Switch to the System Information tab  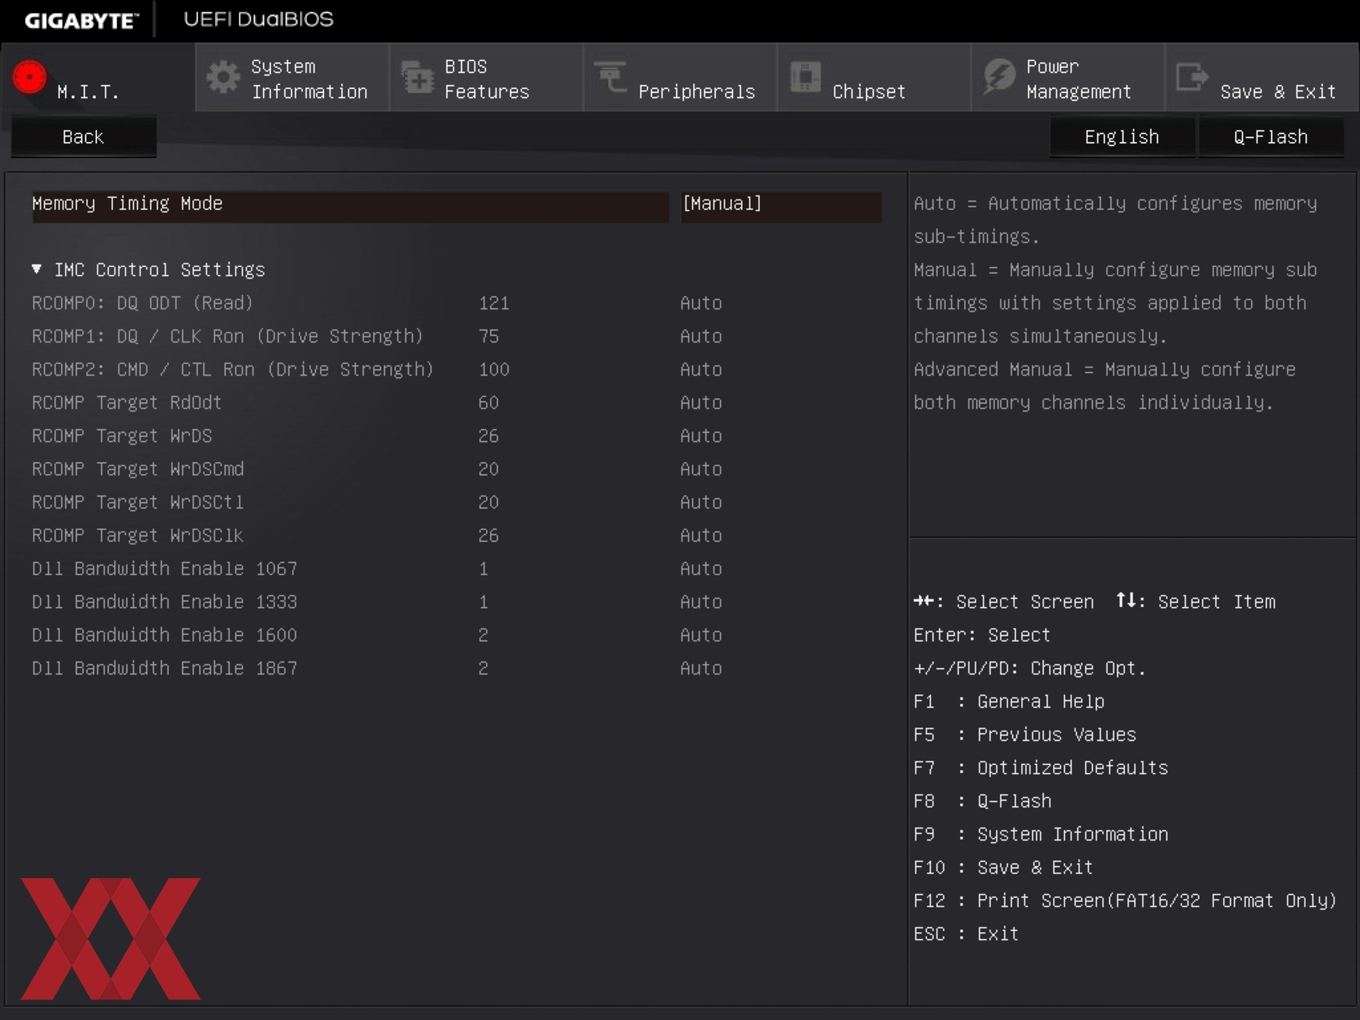[x=292, y=78]
